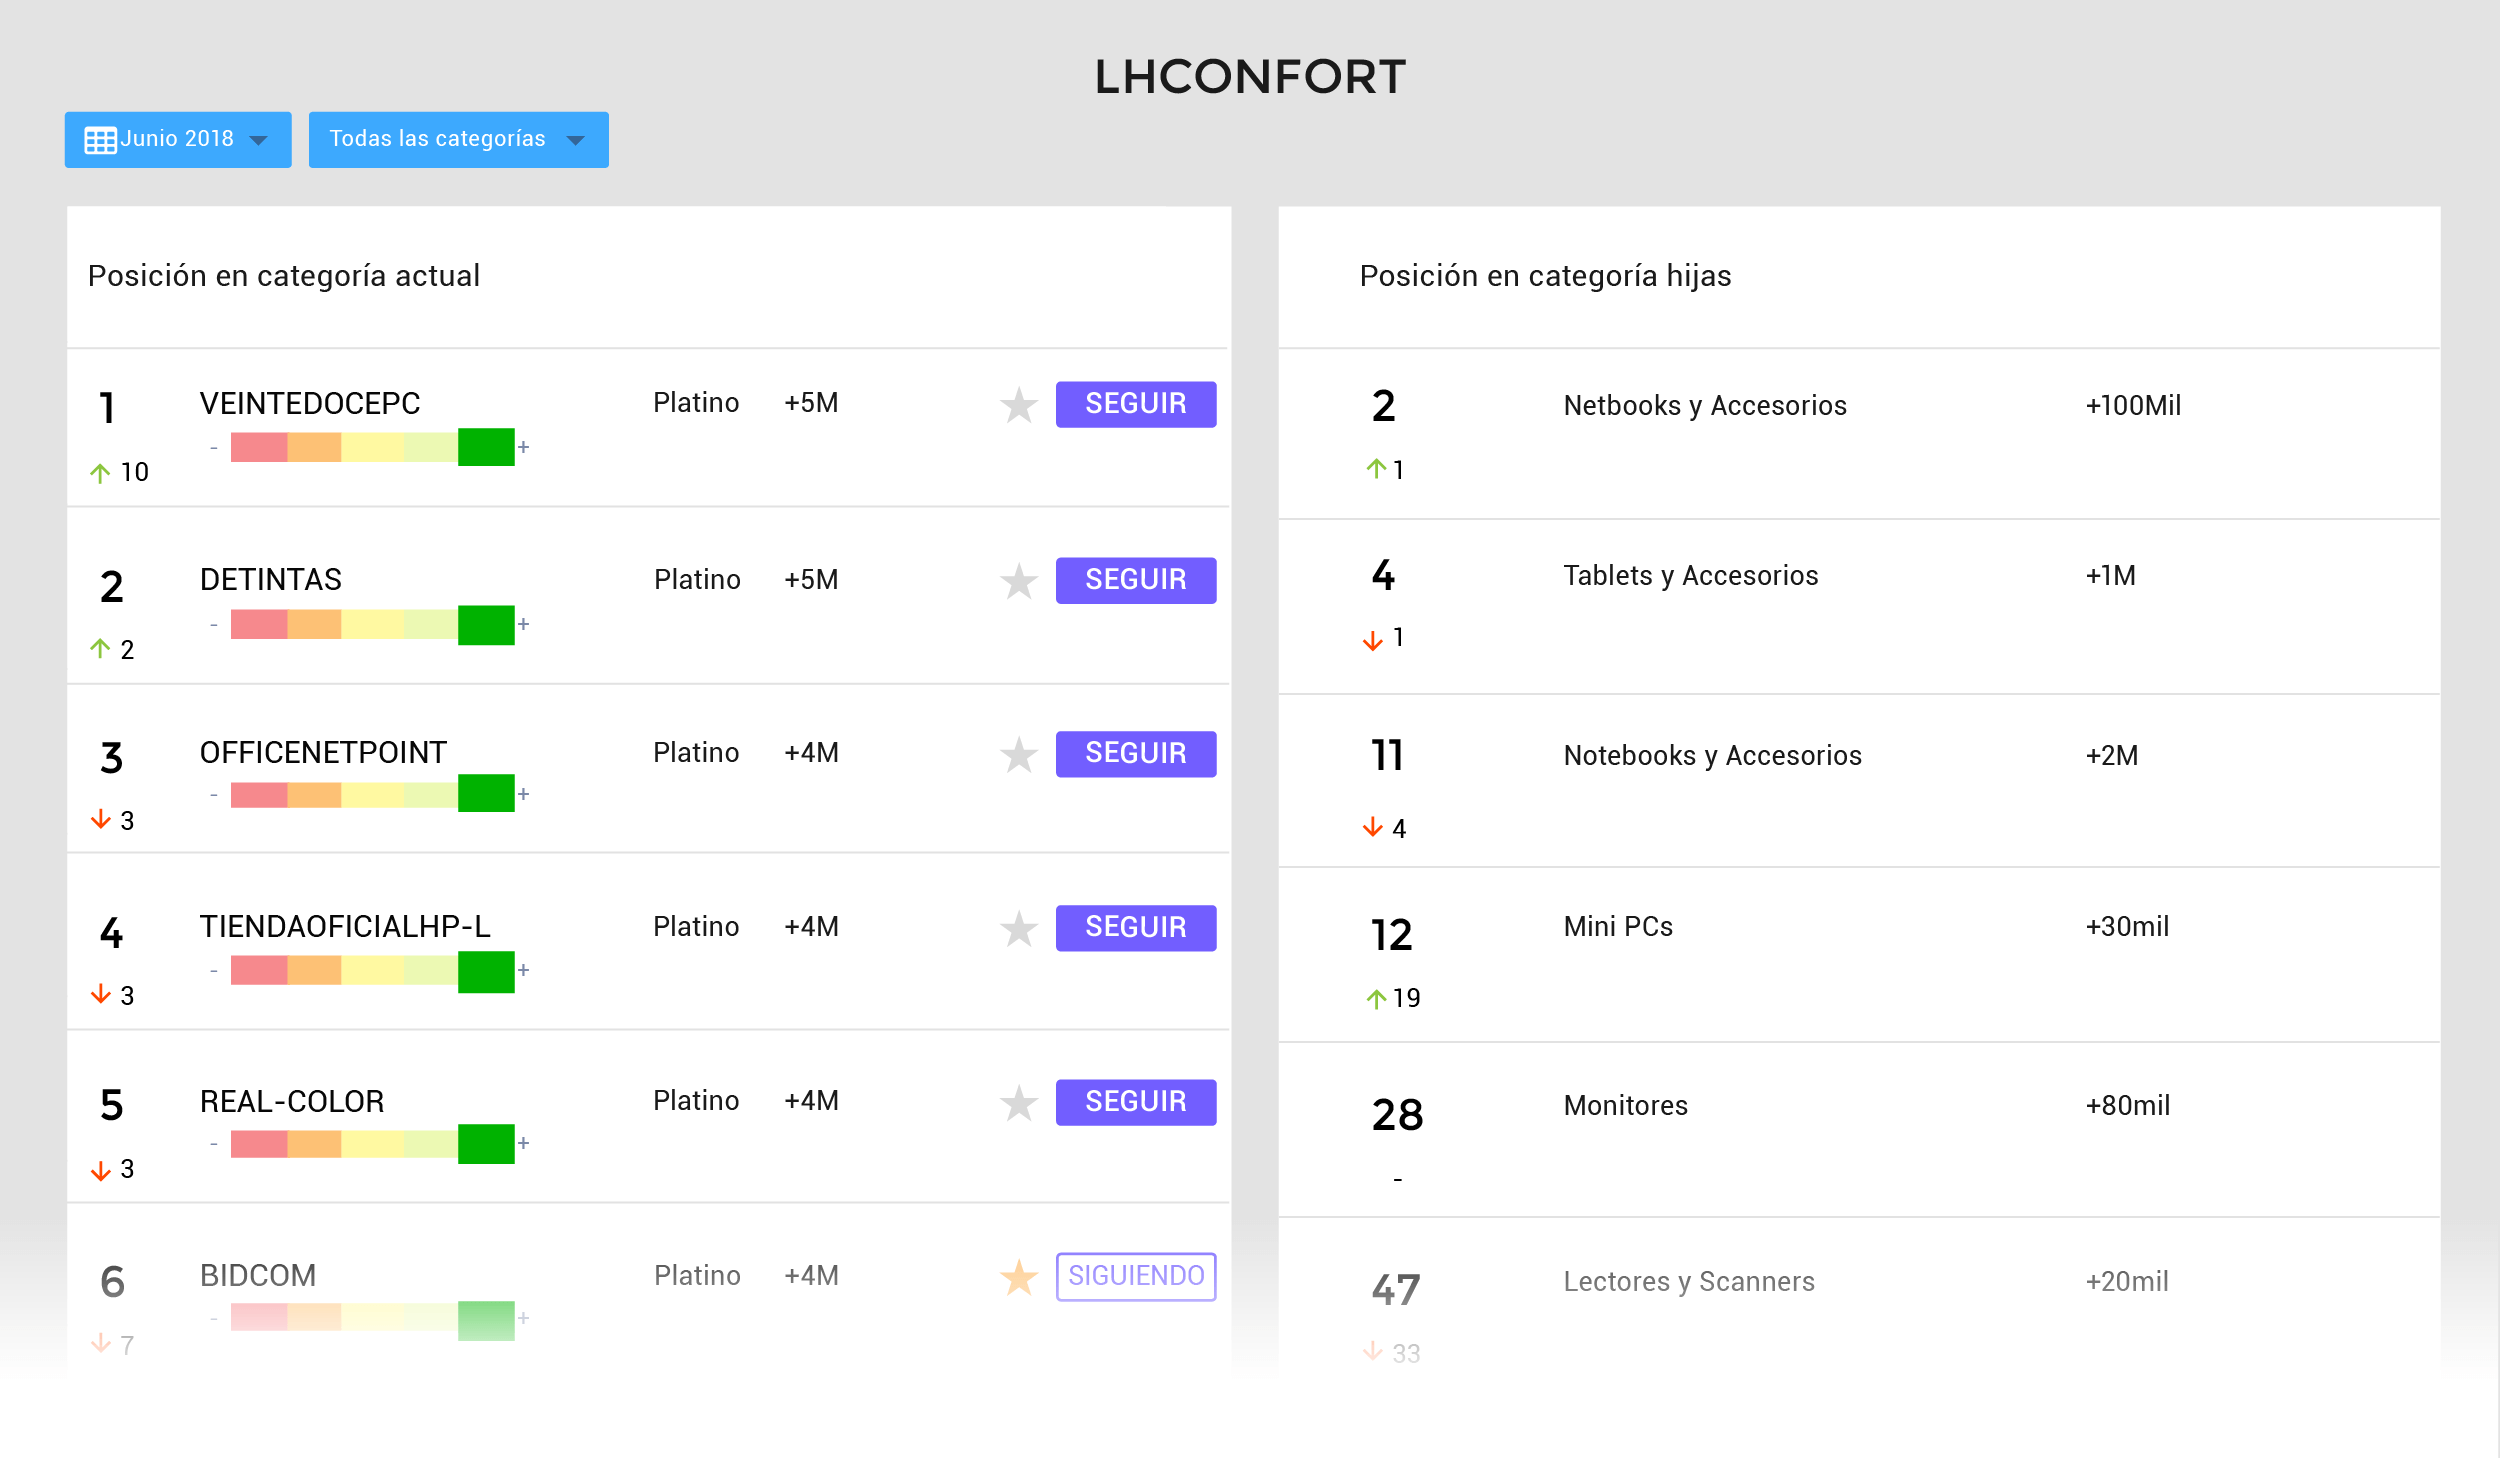The height and width of the screenshot is (1458, 2500).
Task: Star the VEINTEDOCEPC seller as favorite
Action: point(1019,405)
